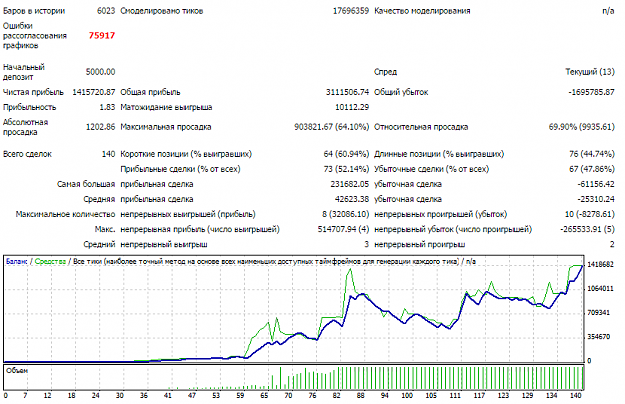Image resolution: width=625 pixels, height=404 pixels.
Task: Select the chart axis value 1418682
Action: click(601, 265)
